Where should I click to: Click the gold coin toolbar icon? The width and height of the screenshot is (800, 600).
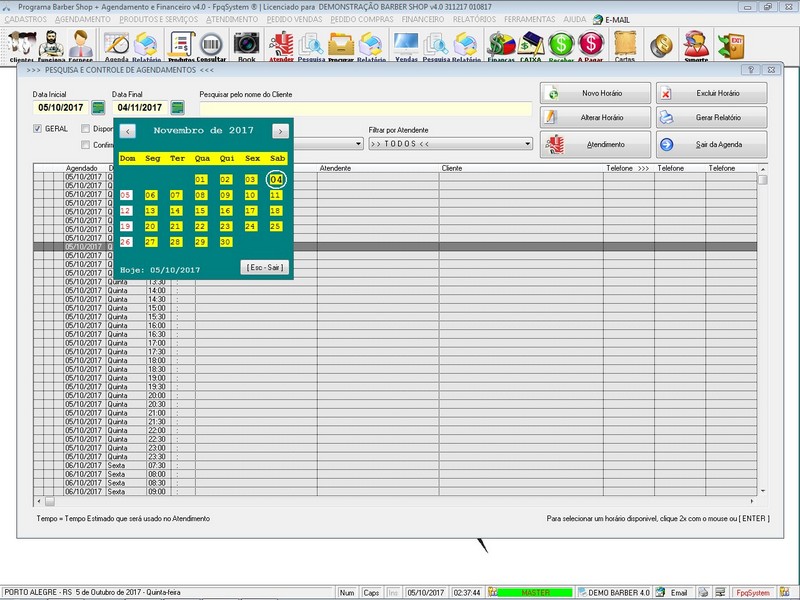[x=661, y=46]
